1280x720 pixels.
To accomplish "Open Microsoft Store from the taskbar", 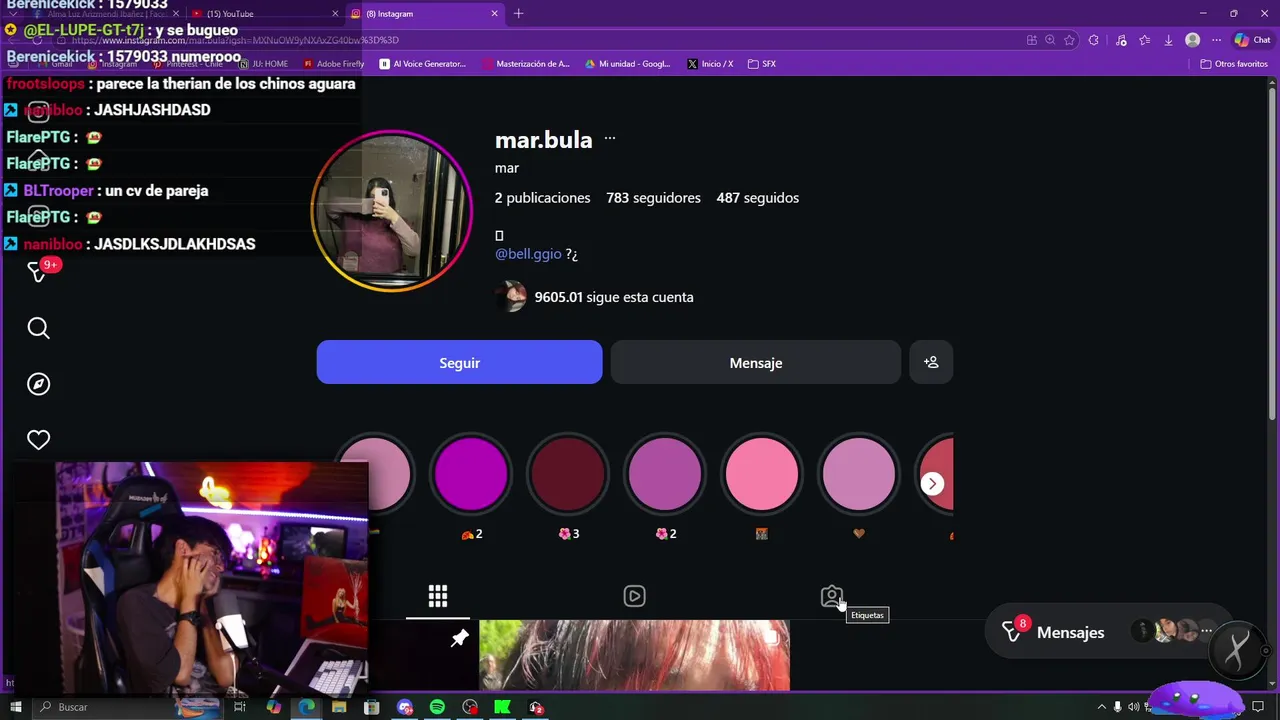I will tap(372, 707).
